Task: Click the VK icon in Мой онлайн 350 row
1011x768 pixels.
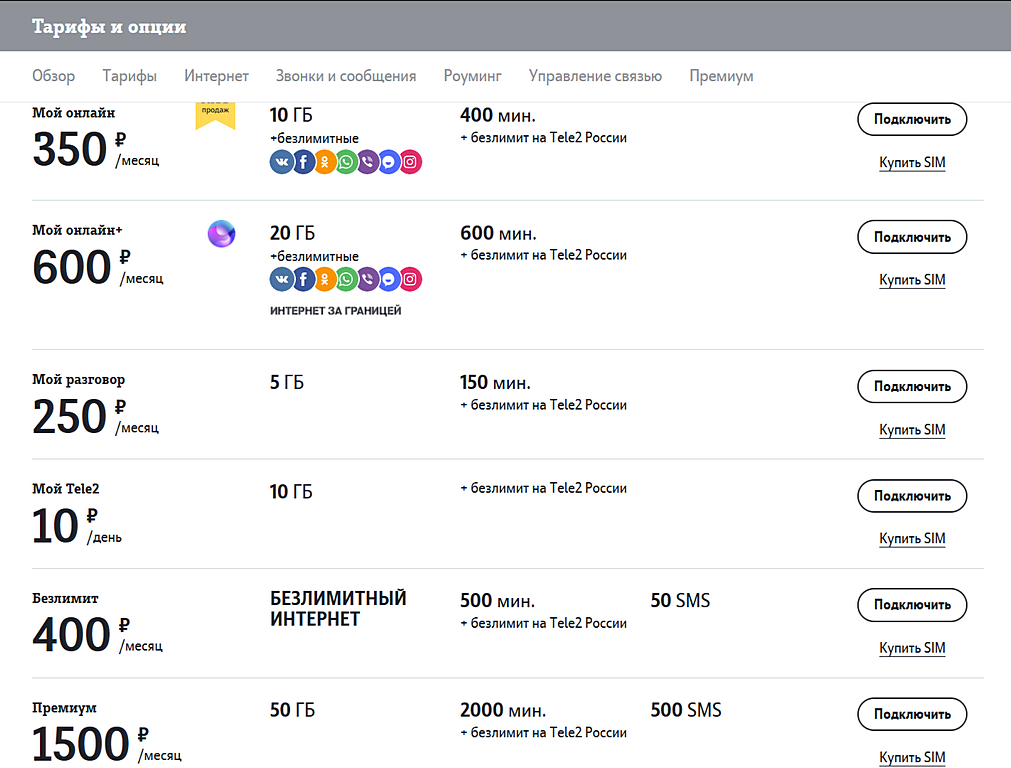Action: coord(281,162)
